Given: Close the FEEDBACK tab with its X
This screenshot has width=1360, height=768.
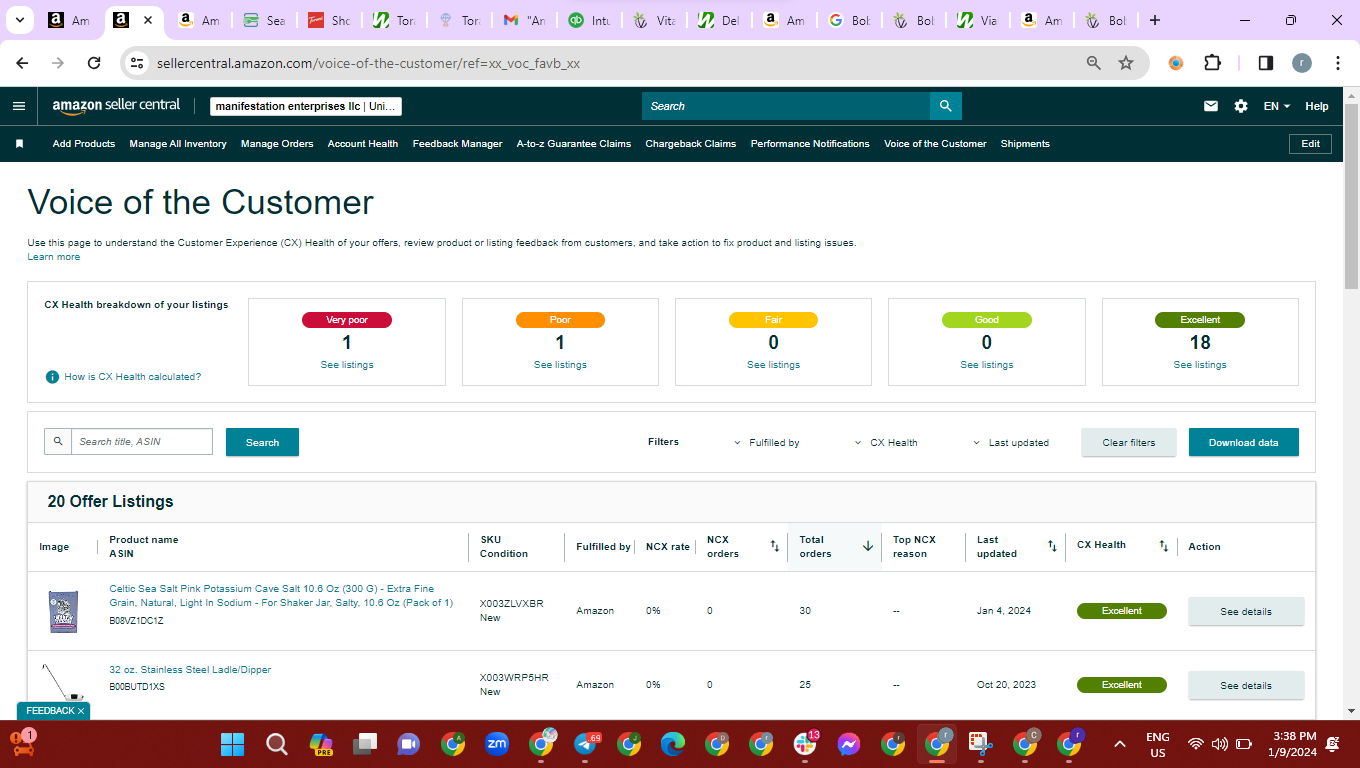Looking at the screenshot, I should [81, 711].
